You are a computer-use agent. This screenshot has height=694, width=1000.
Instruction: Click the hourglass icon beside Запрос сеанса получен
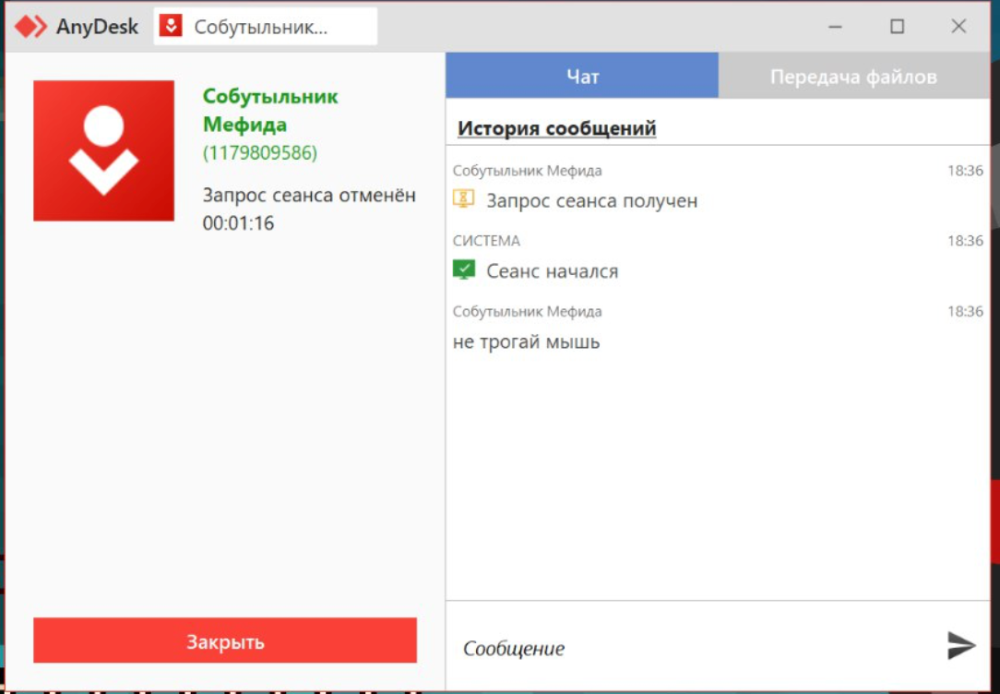pyautogui.click(x=464, y=199)
